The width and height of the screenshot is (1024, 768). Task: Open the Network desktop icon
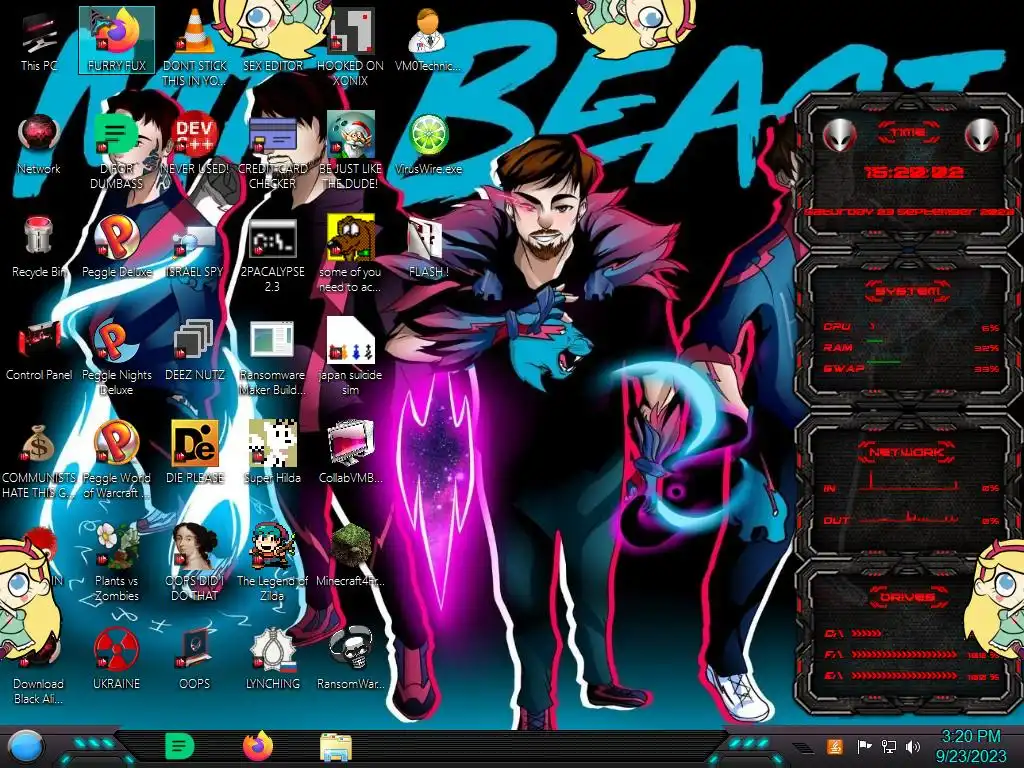click(x=39, y=144)
